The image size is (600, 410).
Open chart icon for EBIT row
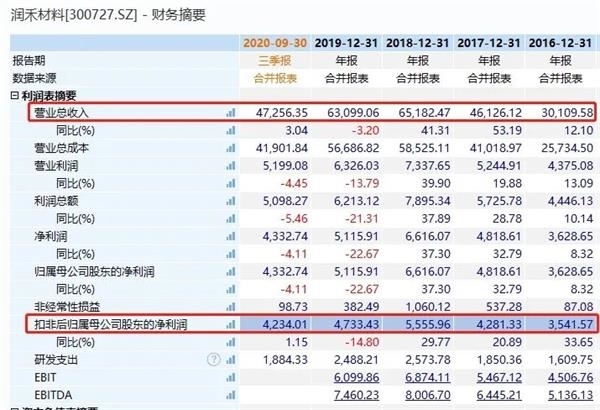tap(231, 377)
